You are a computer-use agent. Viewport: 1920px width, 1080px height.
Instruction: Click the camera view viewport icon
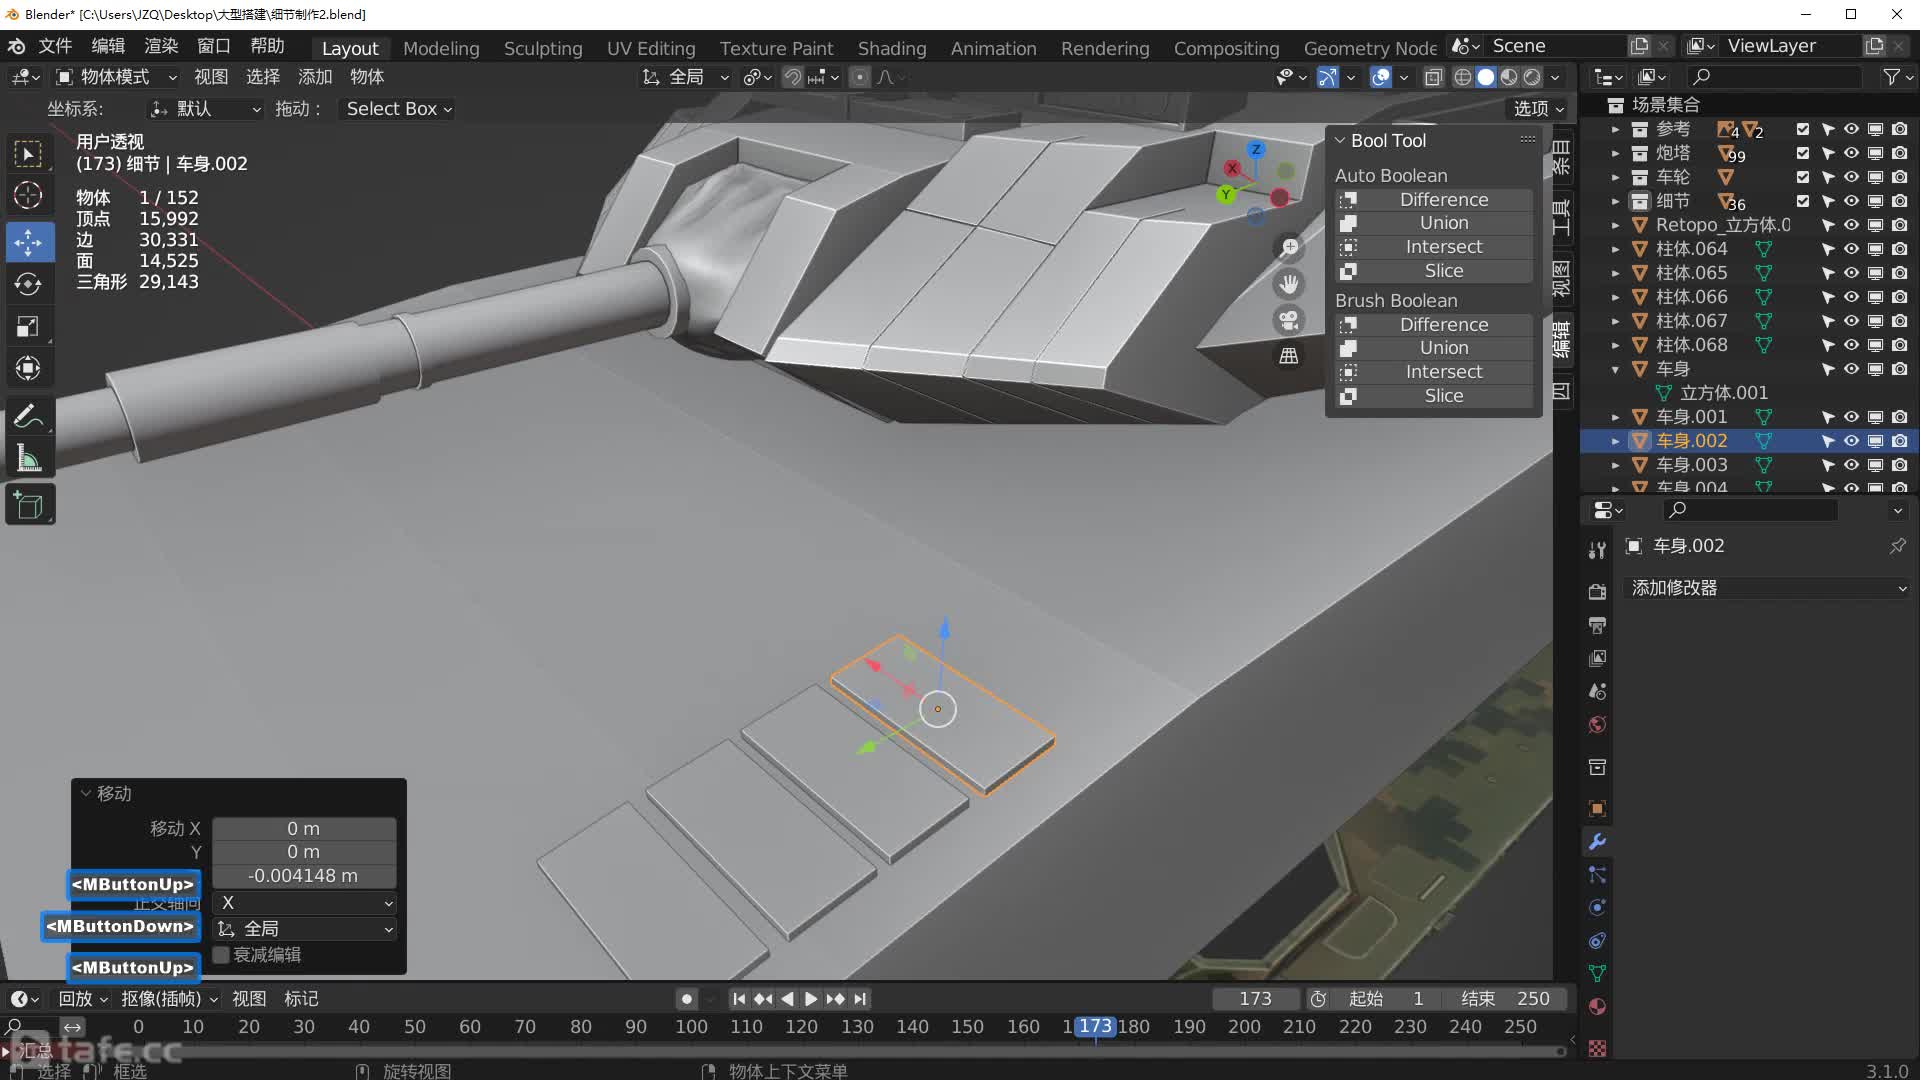click(1289, 320)
